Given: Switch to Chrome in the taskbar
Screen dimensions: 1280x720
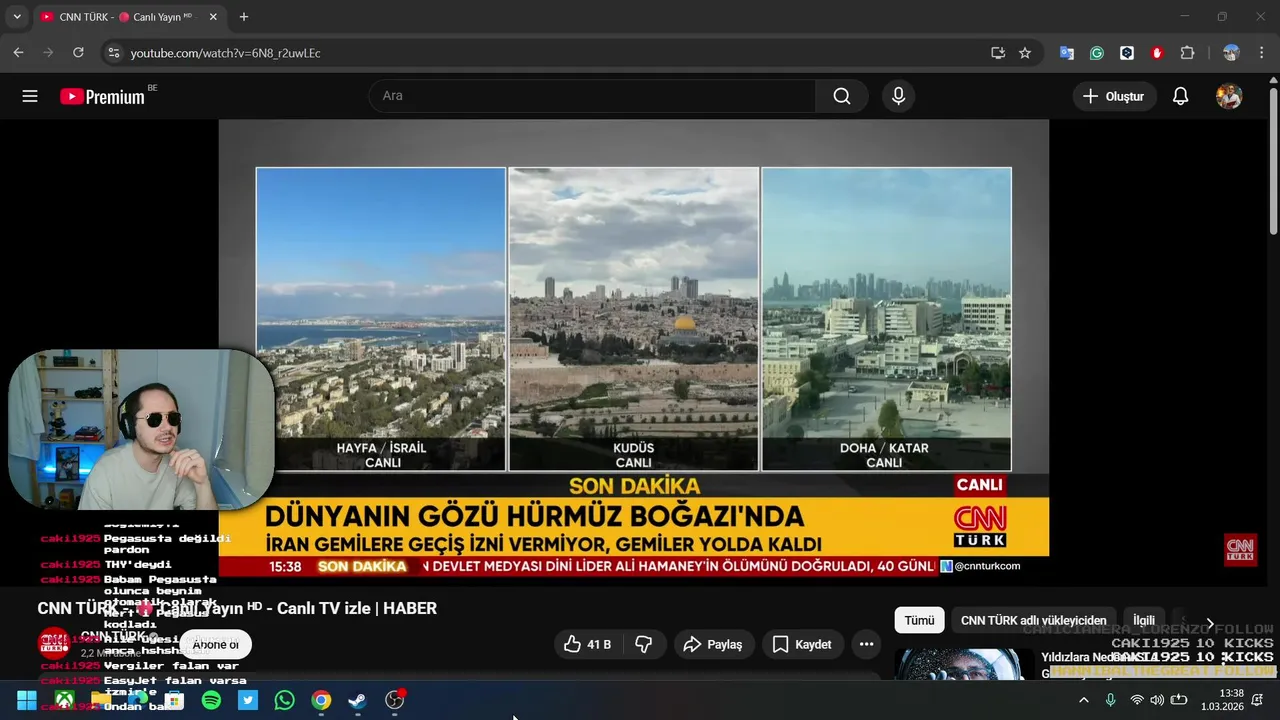Looking at the screenshot, I should tap(321, 701).
